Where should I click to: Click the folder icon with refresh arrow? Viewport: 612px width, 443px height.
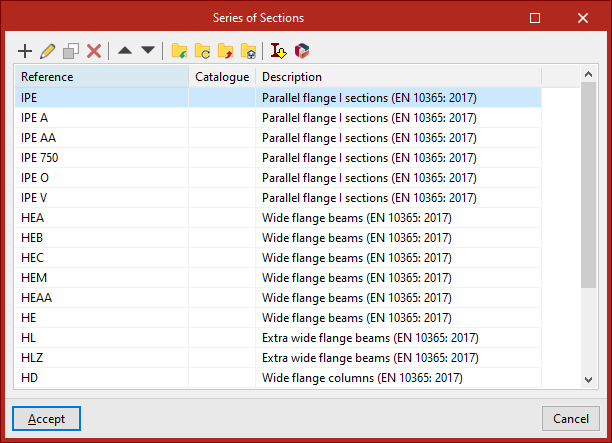coord(202,50)
